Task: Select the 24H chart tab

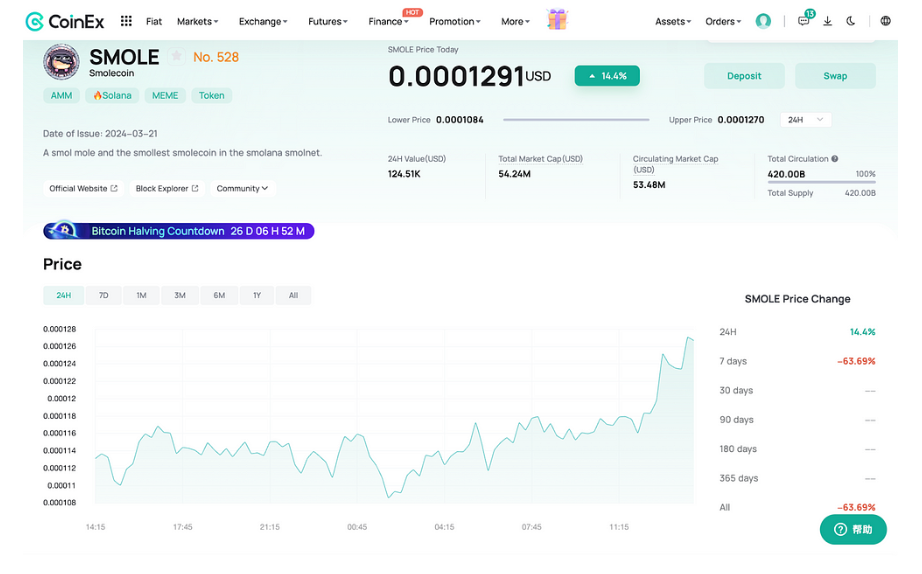Action: 64,295
